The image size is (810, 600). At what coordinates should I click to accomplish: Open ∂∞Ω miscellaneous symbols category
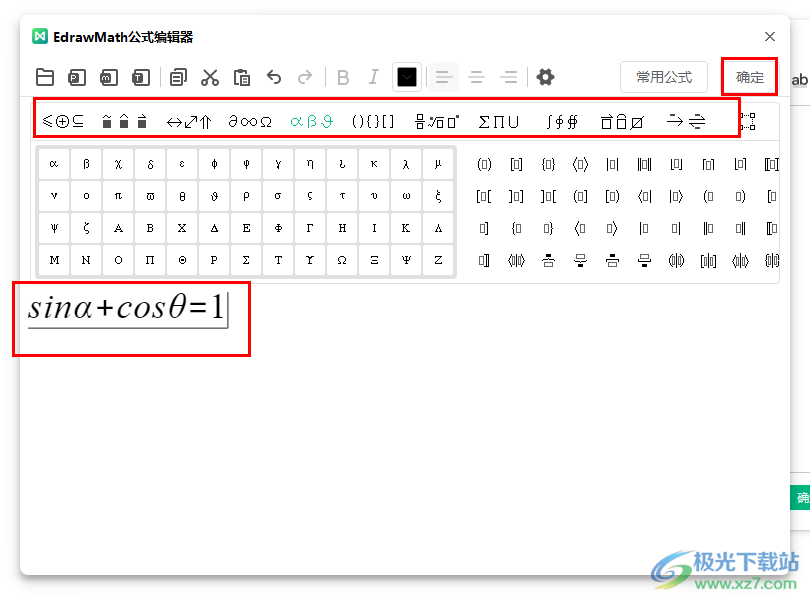coord(250,121)
